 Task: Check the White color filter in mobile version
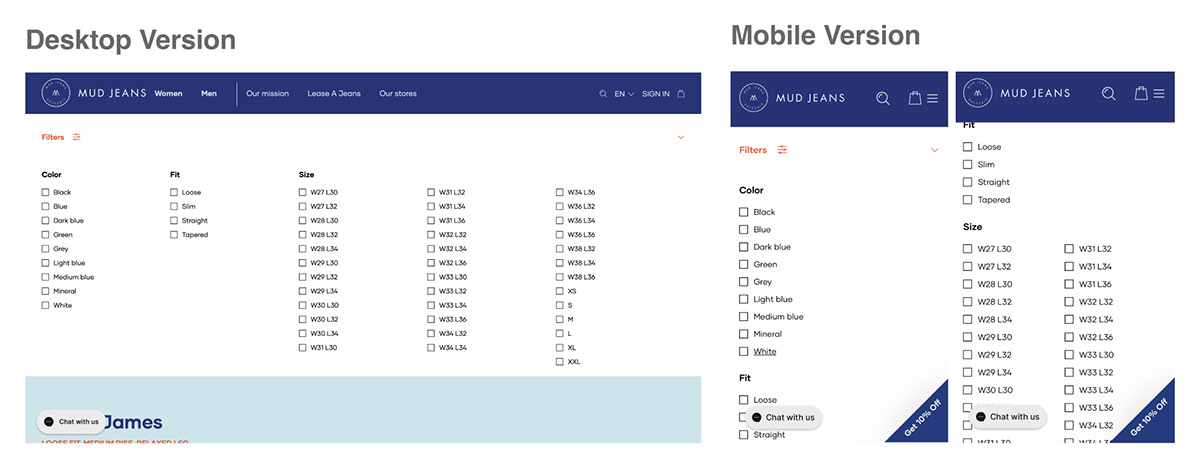(x=743, y=351)
